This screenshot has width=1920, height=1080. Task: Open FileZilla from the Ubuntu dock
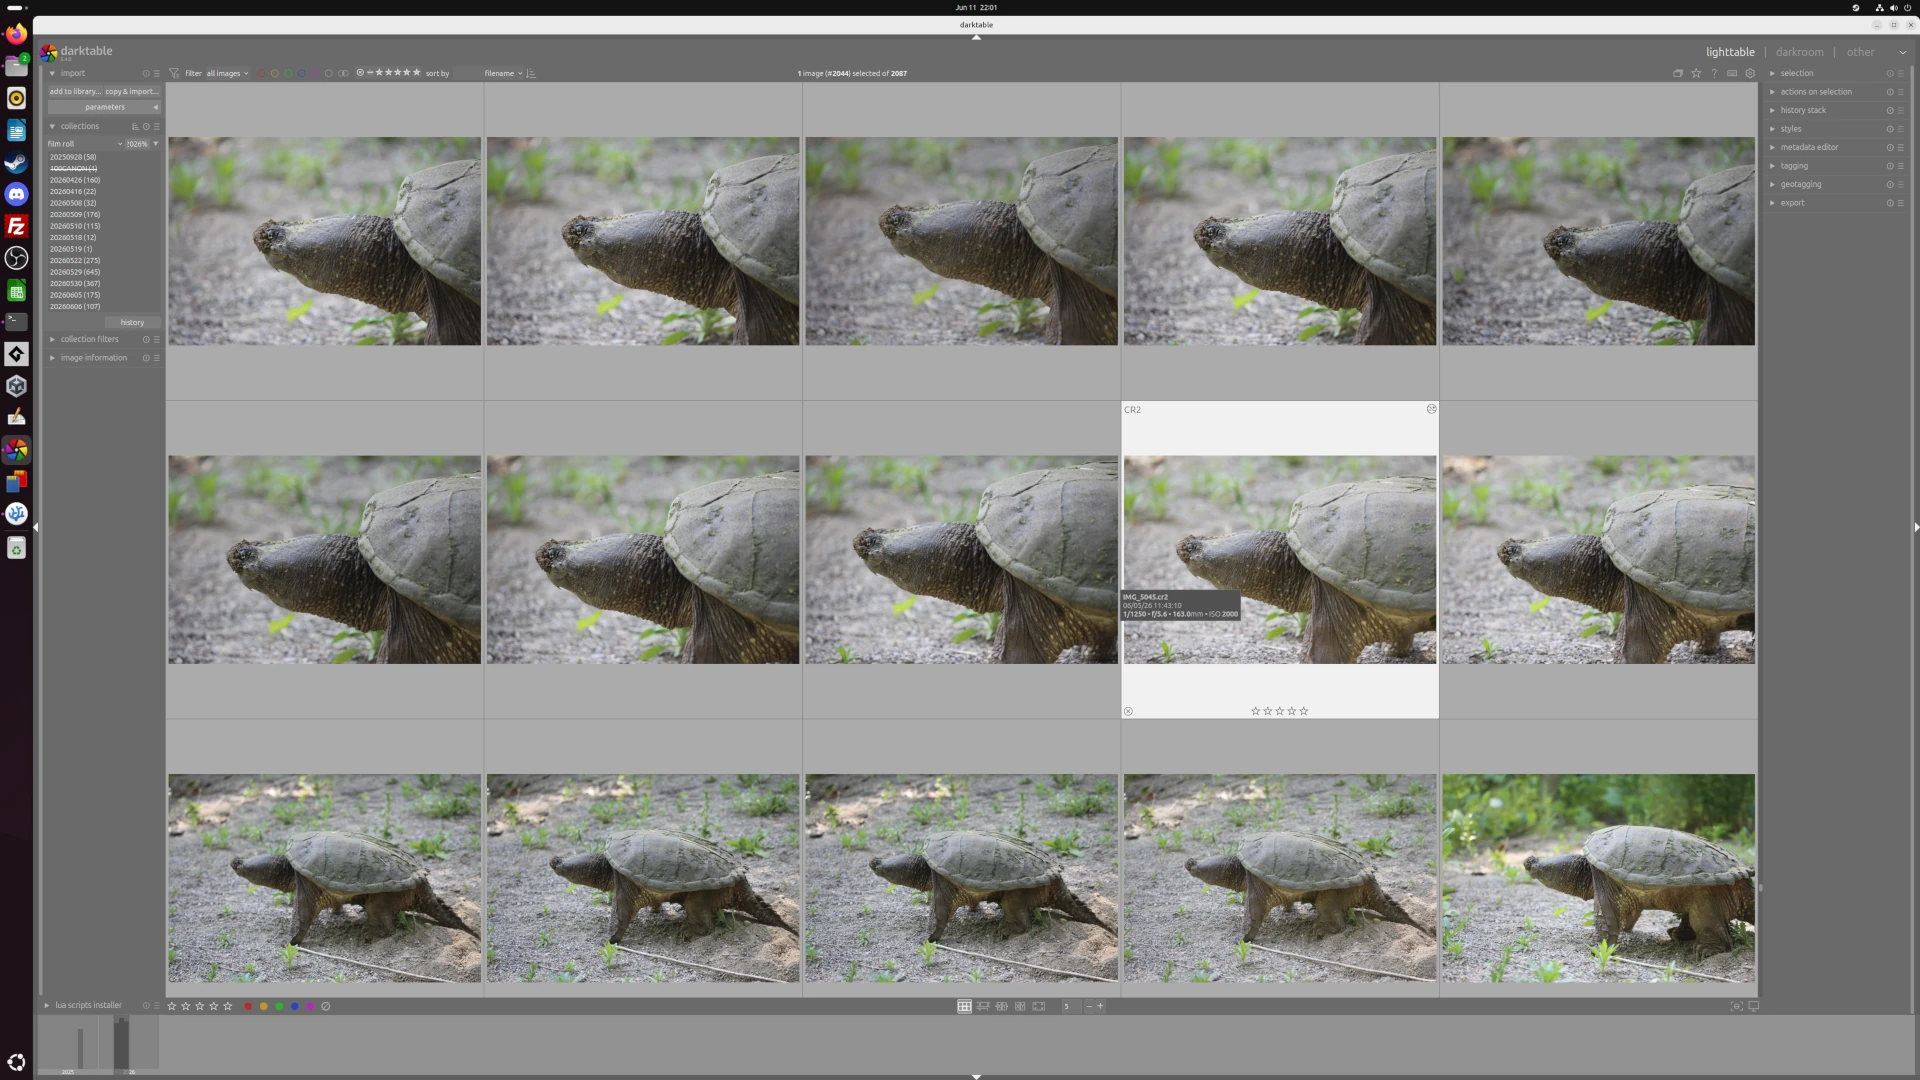point(16,226)
